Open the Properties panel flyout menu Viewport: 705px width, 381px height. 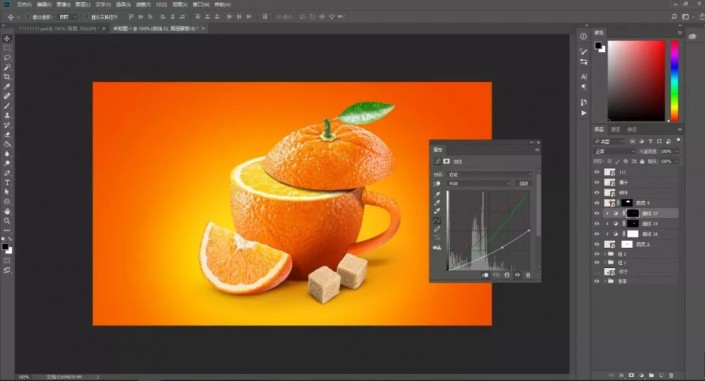click(537, 150)
